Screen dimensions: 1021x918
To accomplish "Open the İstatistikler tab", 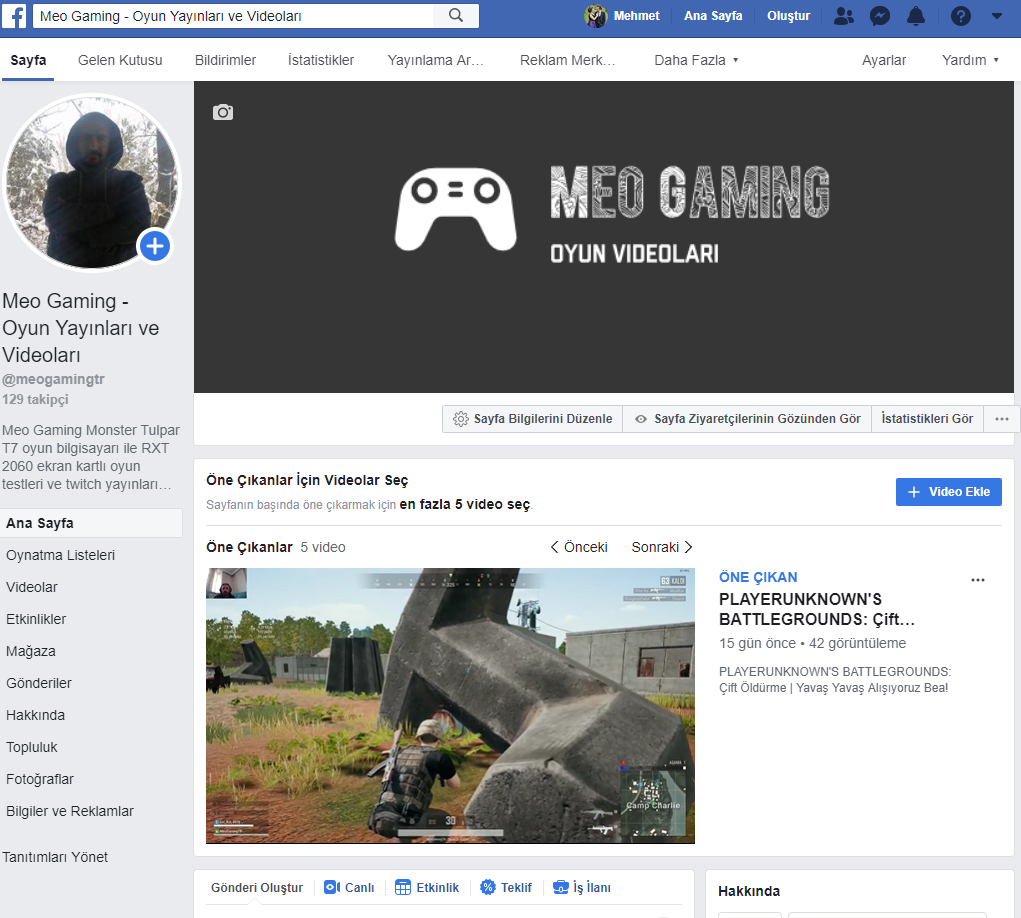I will (321, 60).
